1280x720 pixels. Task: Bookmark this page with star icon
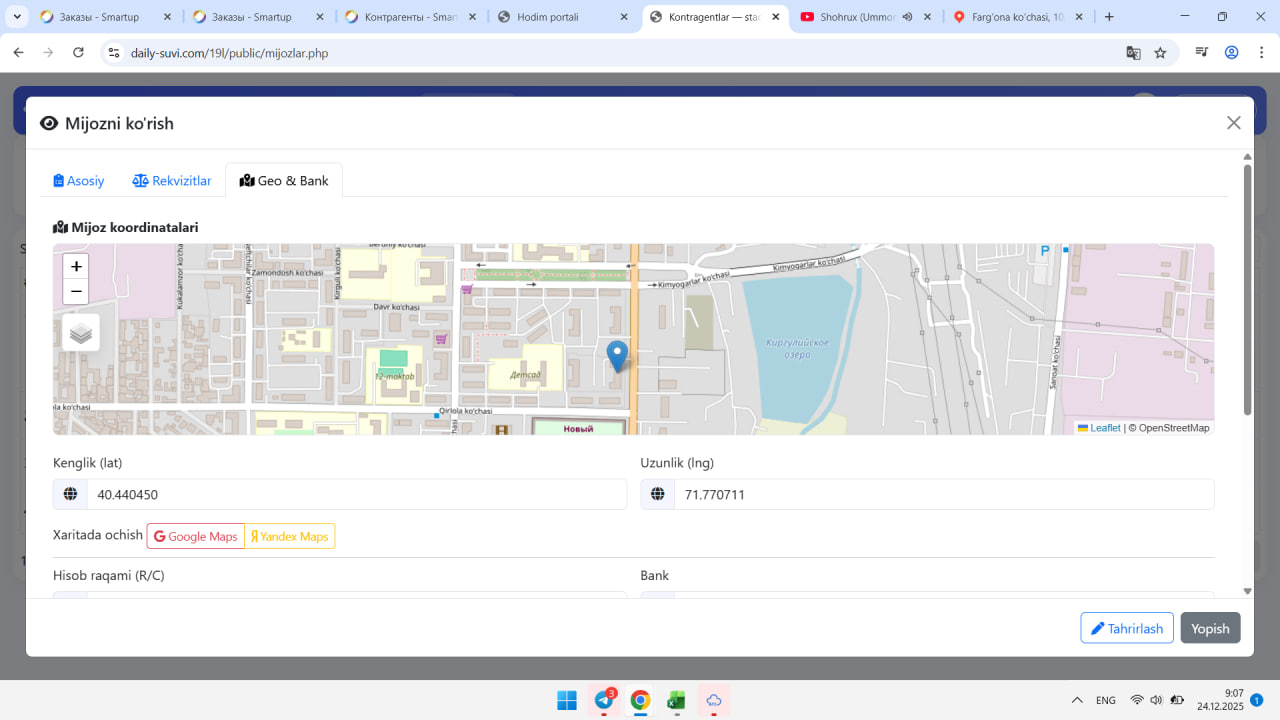tap(1160, 53)
